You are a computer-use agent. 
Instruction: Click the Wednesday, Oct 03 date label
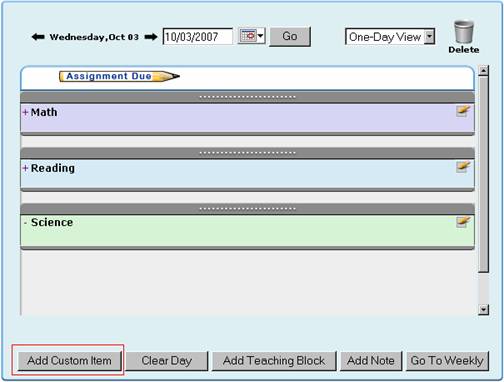(x=94, y=37)
